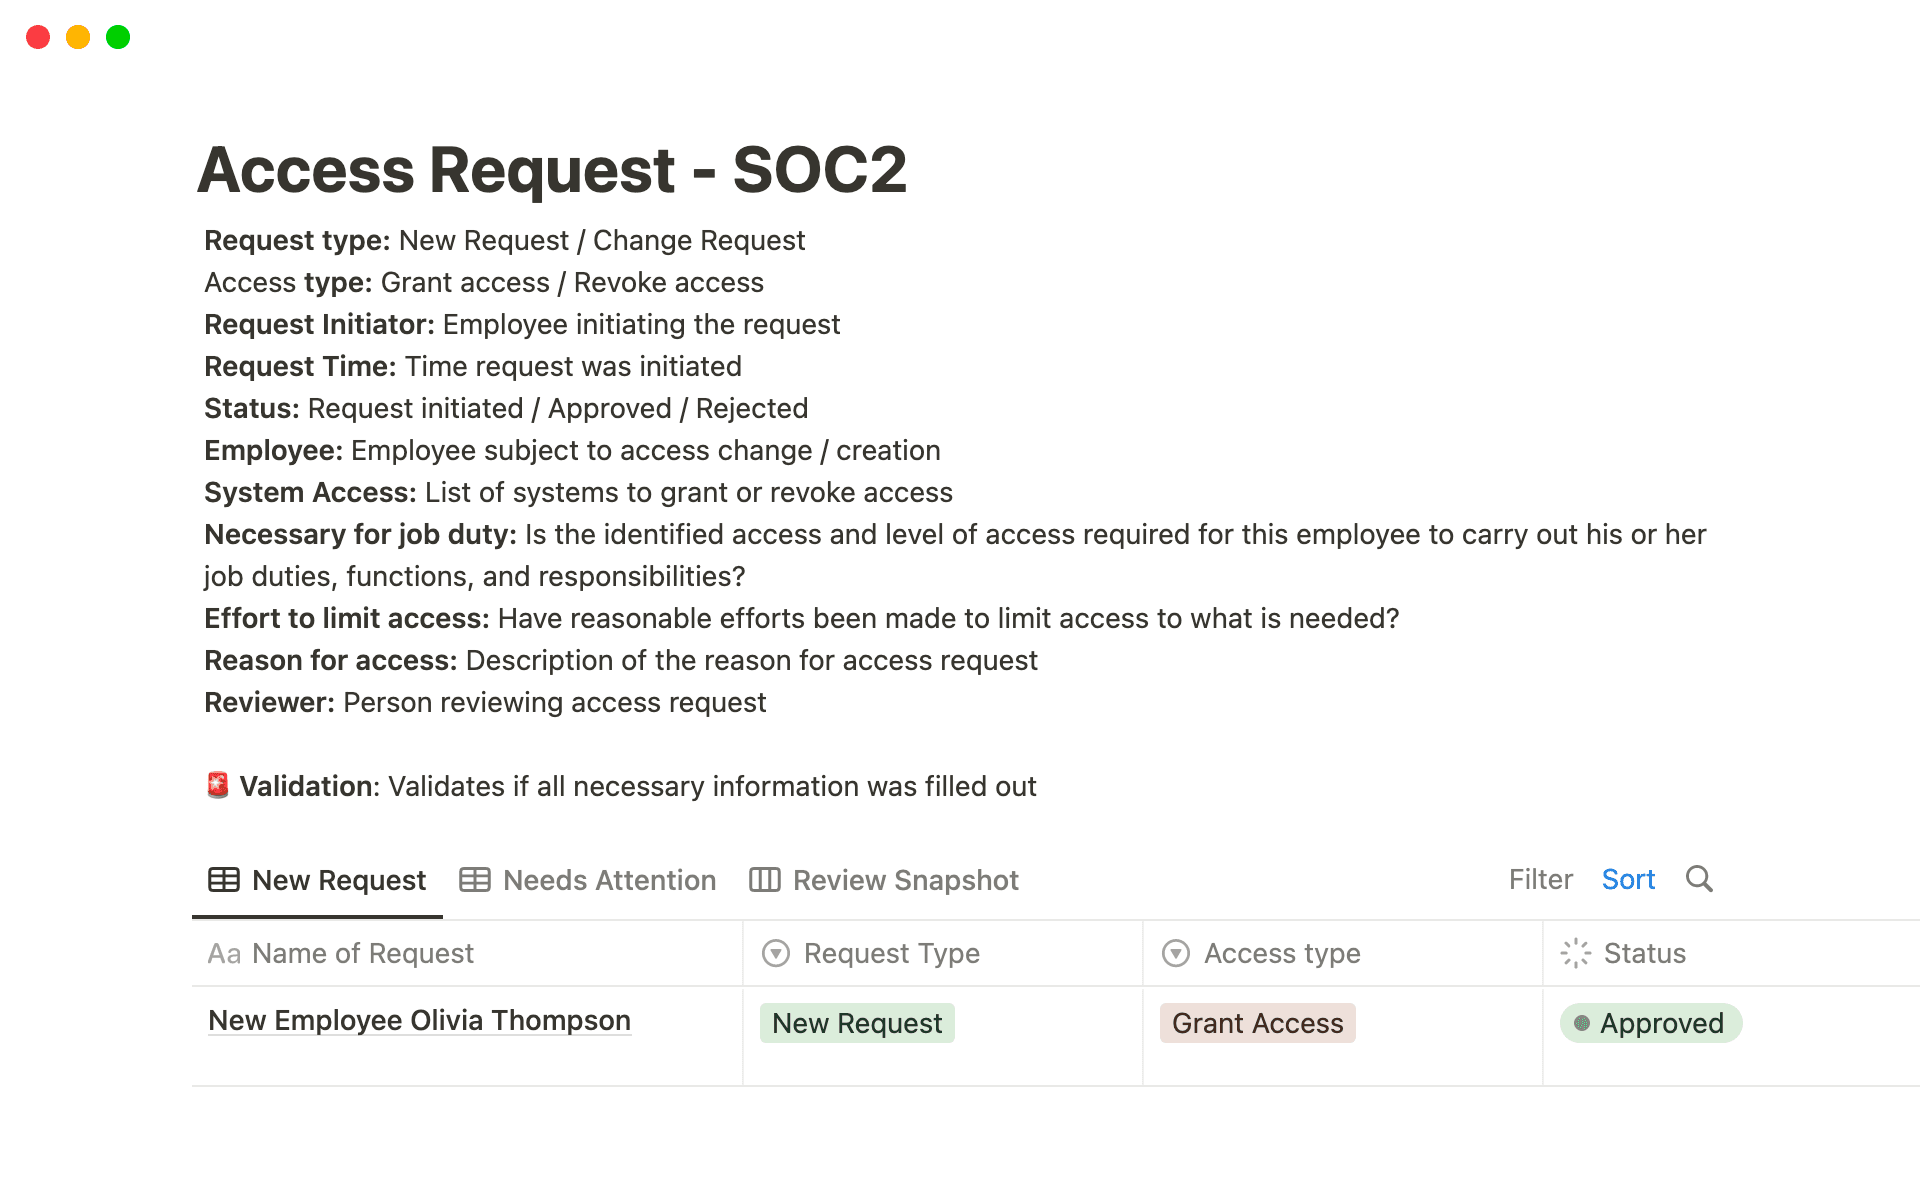This screenshot has height=1200, width=1920.
Task: Open search using the magnifier icon
Action: 1699,879
